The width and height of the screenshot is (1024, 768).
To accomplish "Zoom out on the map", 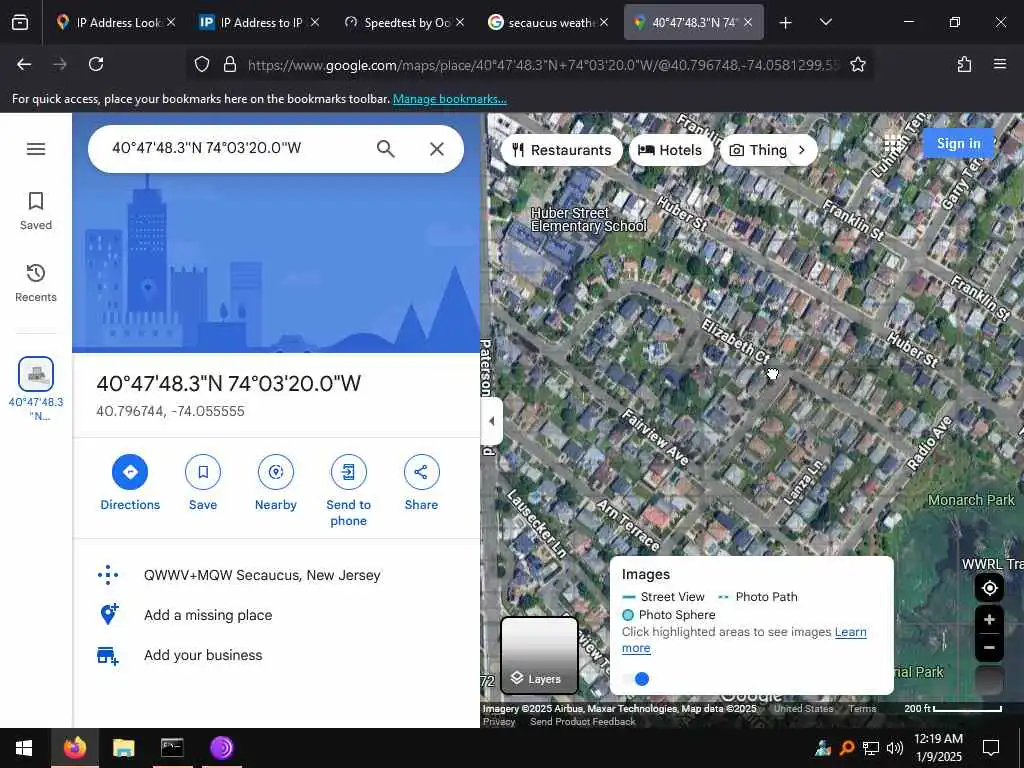I will [x=989, y=648].
